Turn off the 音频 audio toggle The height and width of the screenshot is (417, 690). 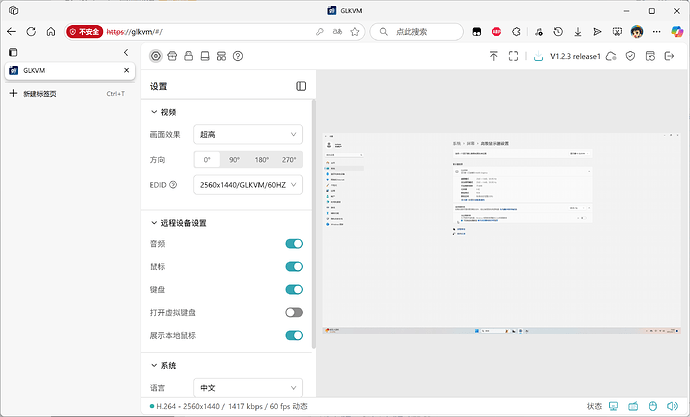tap(294, 243)
